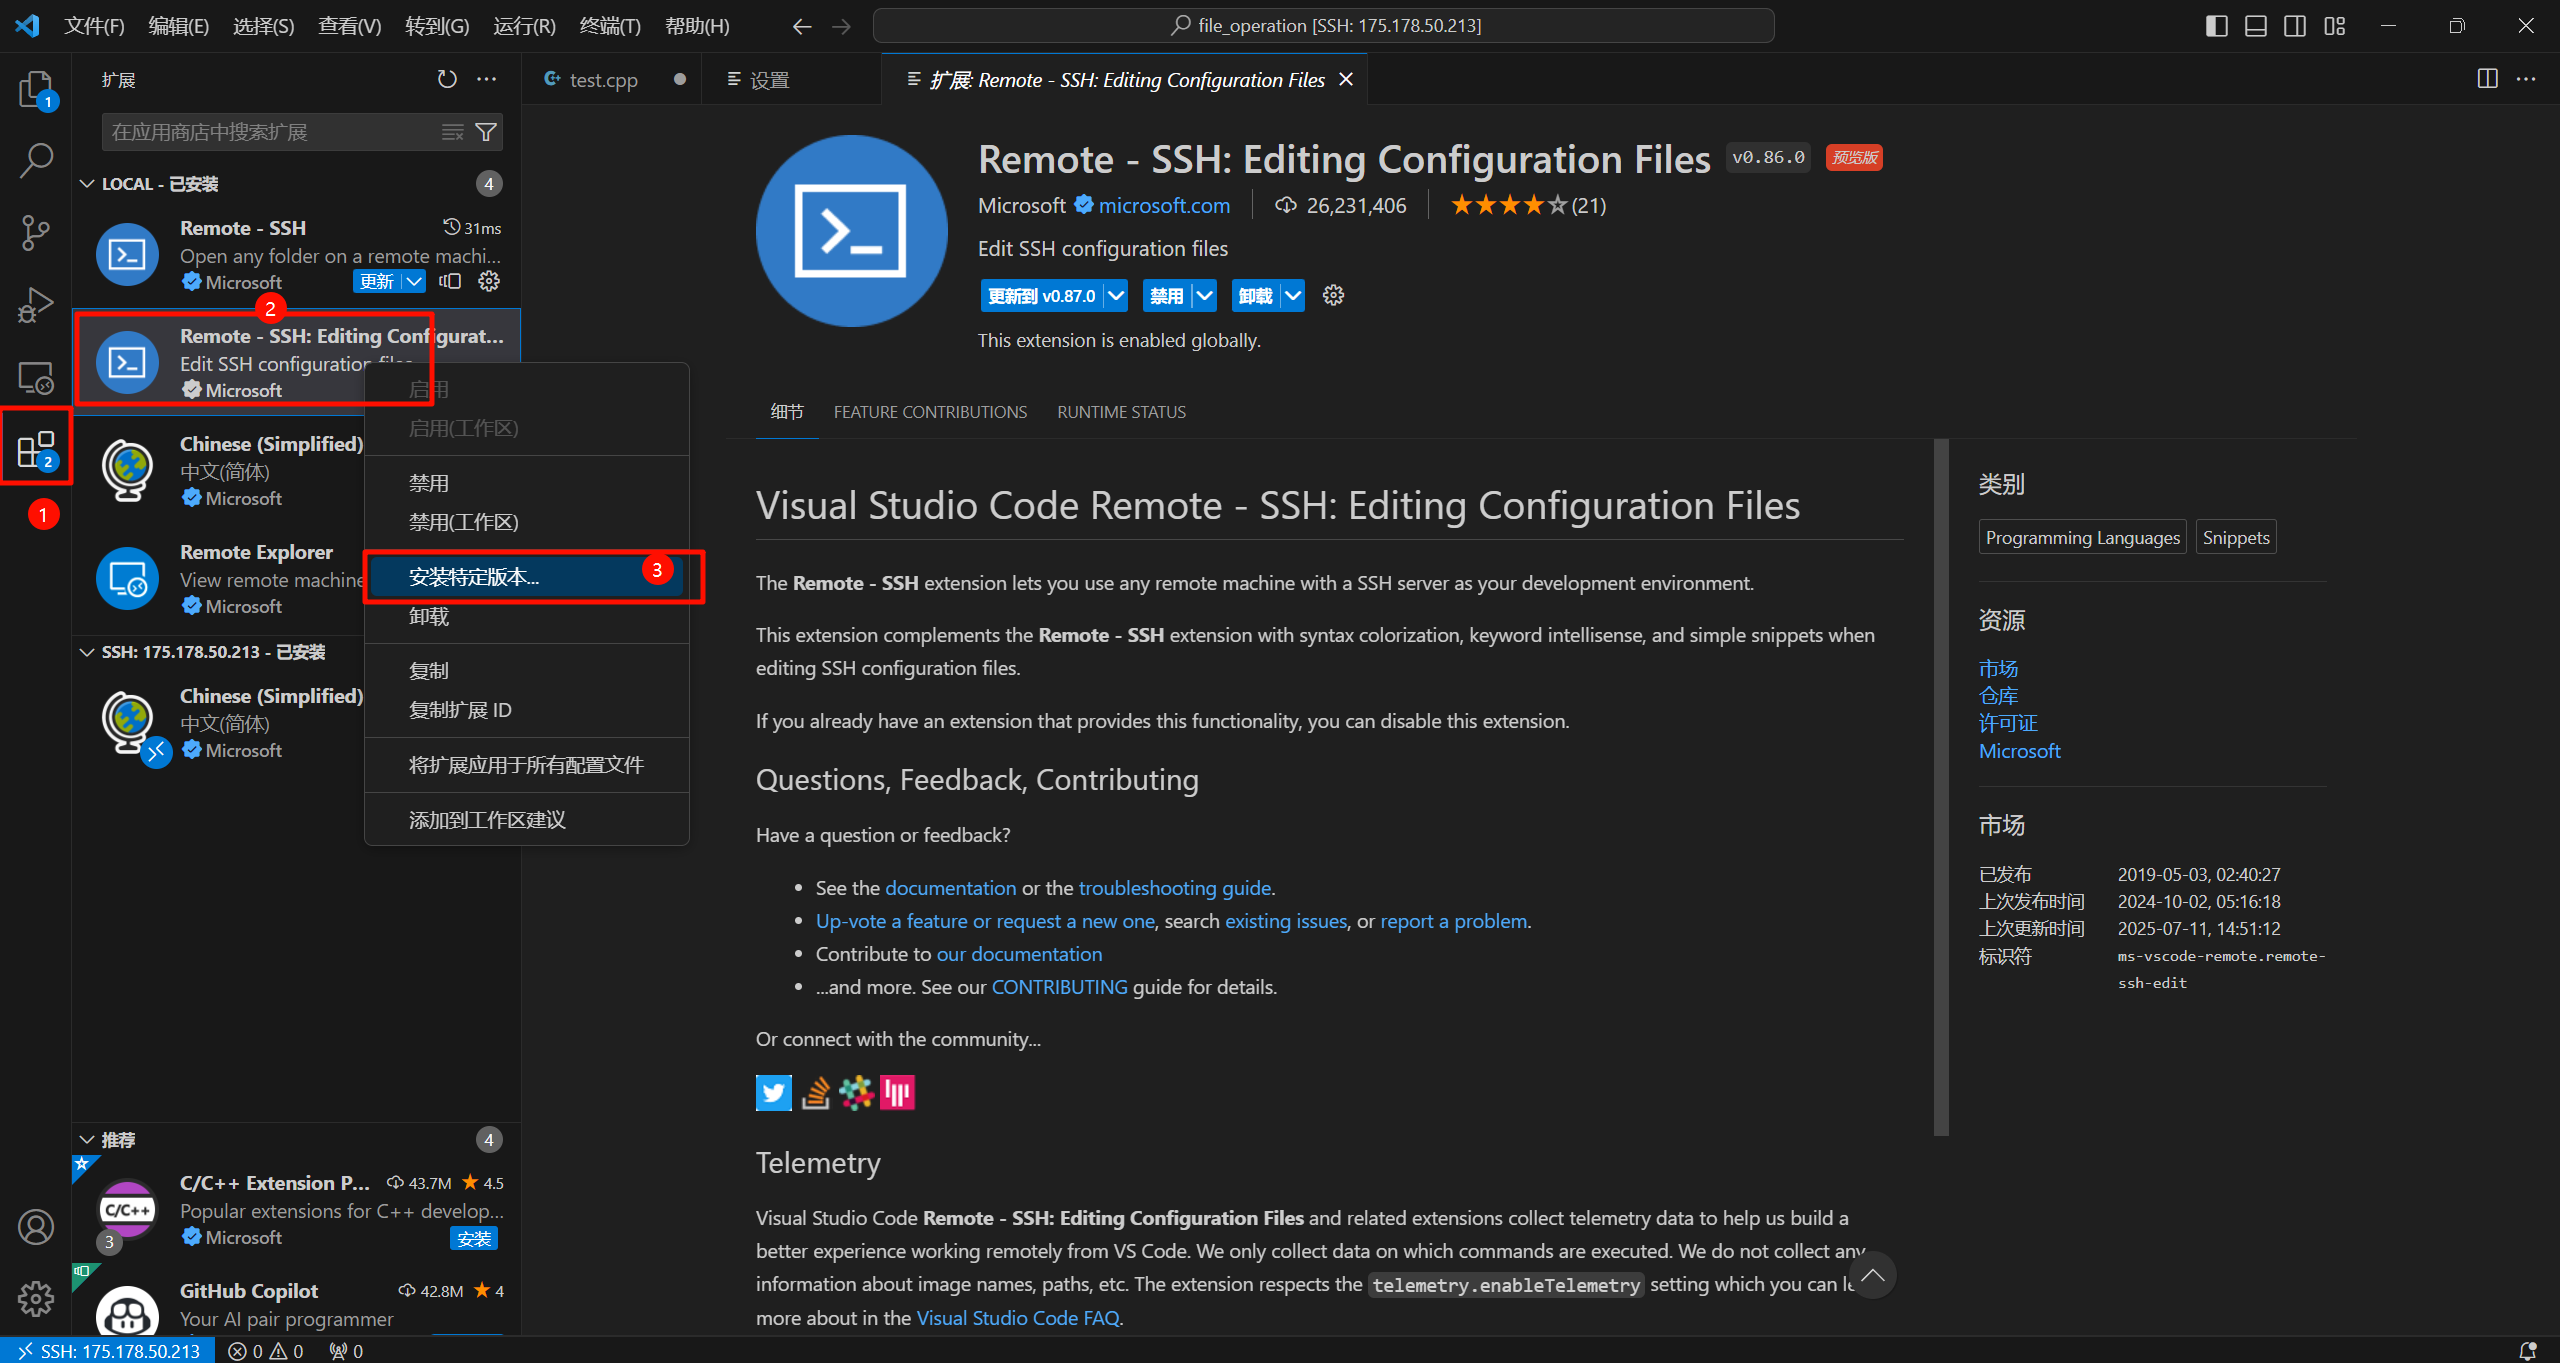Refresh the extensions list
Viewport: 2560px width, 1363px height.
(x=447, y=79)
